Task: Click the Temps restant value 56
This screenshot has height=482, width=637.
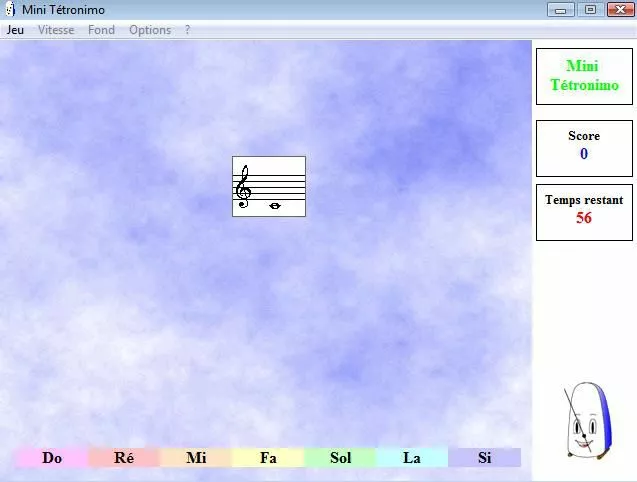Action: point(584,218)
